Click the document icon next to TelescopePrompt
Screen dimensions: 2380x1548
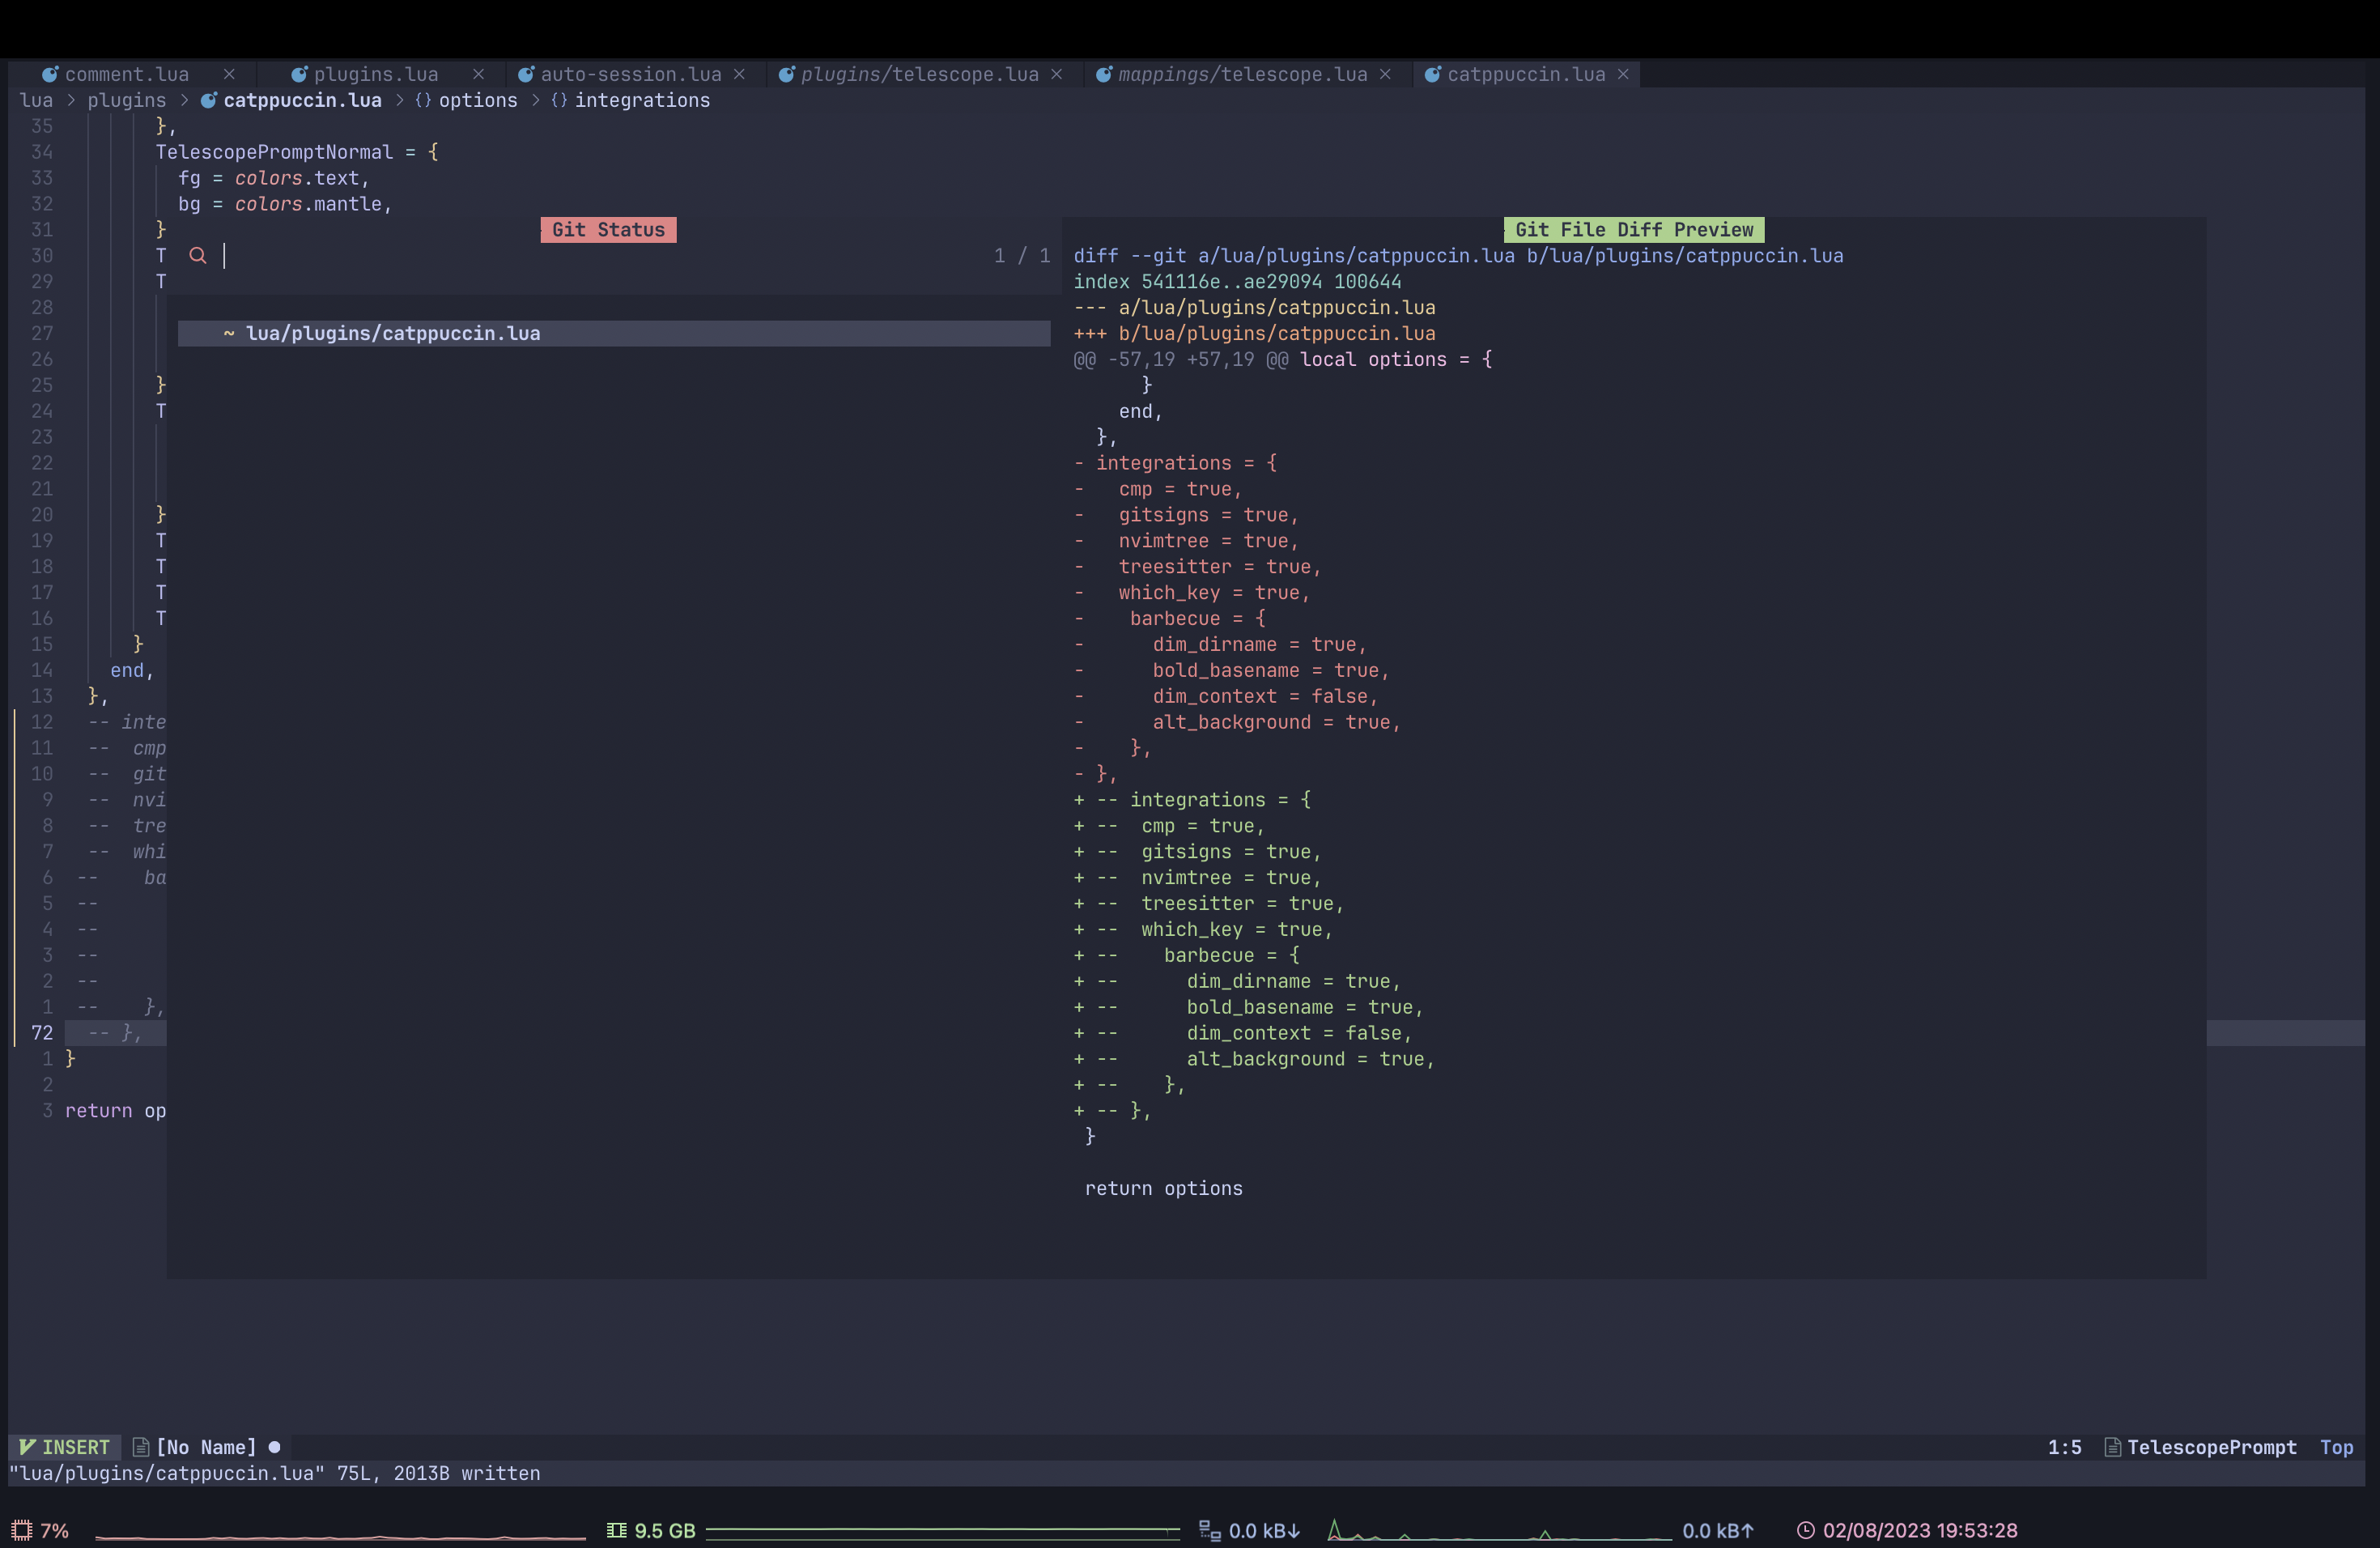tap(2113, 1447)
